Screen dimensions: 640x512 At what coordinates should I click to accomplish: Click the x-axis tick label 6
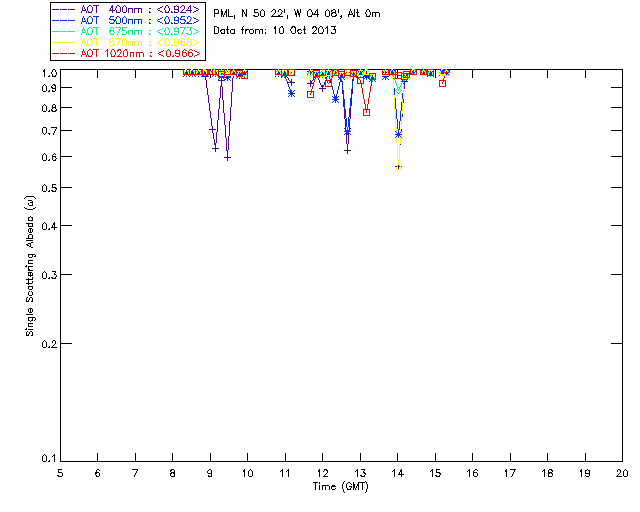coord(98,473)
